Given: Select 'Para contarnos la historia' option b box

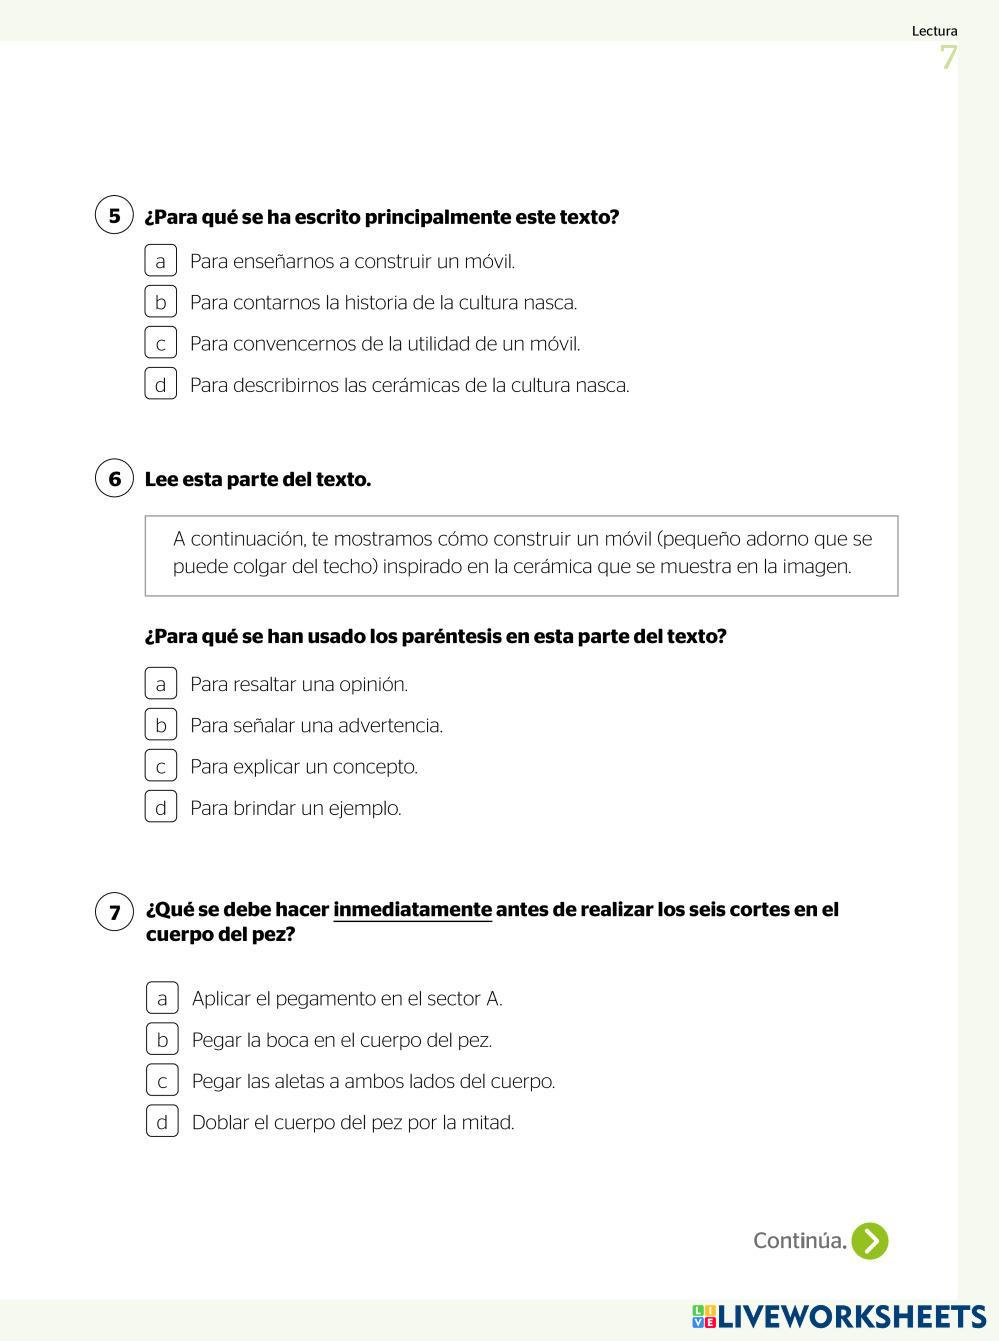Looking at the screenshot, I should [x=160, y=302].
